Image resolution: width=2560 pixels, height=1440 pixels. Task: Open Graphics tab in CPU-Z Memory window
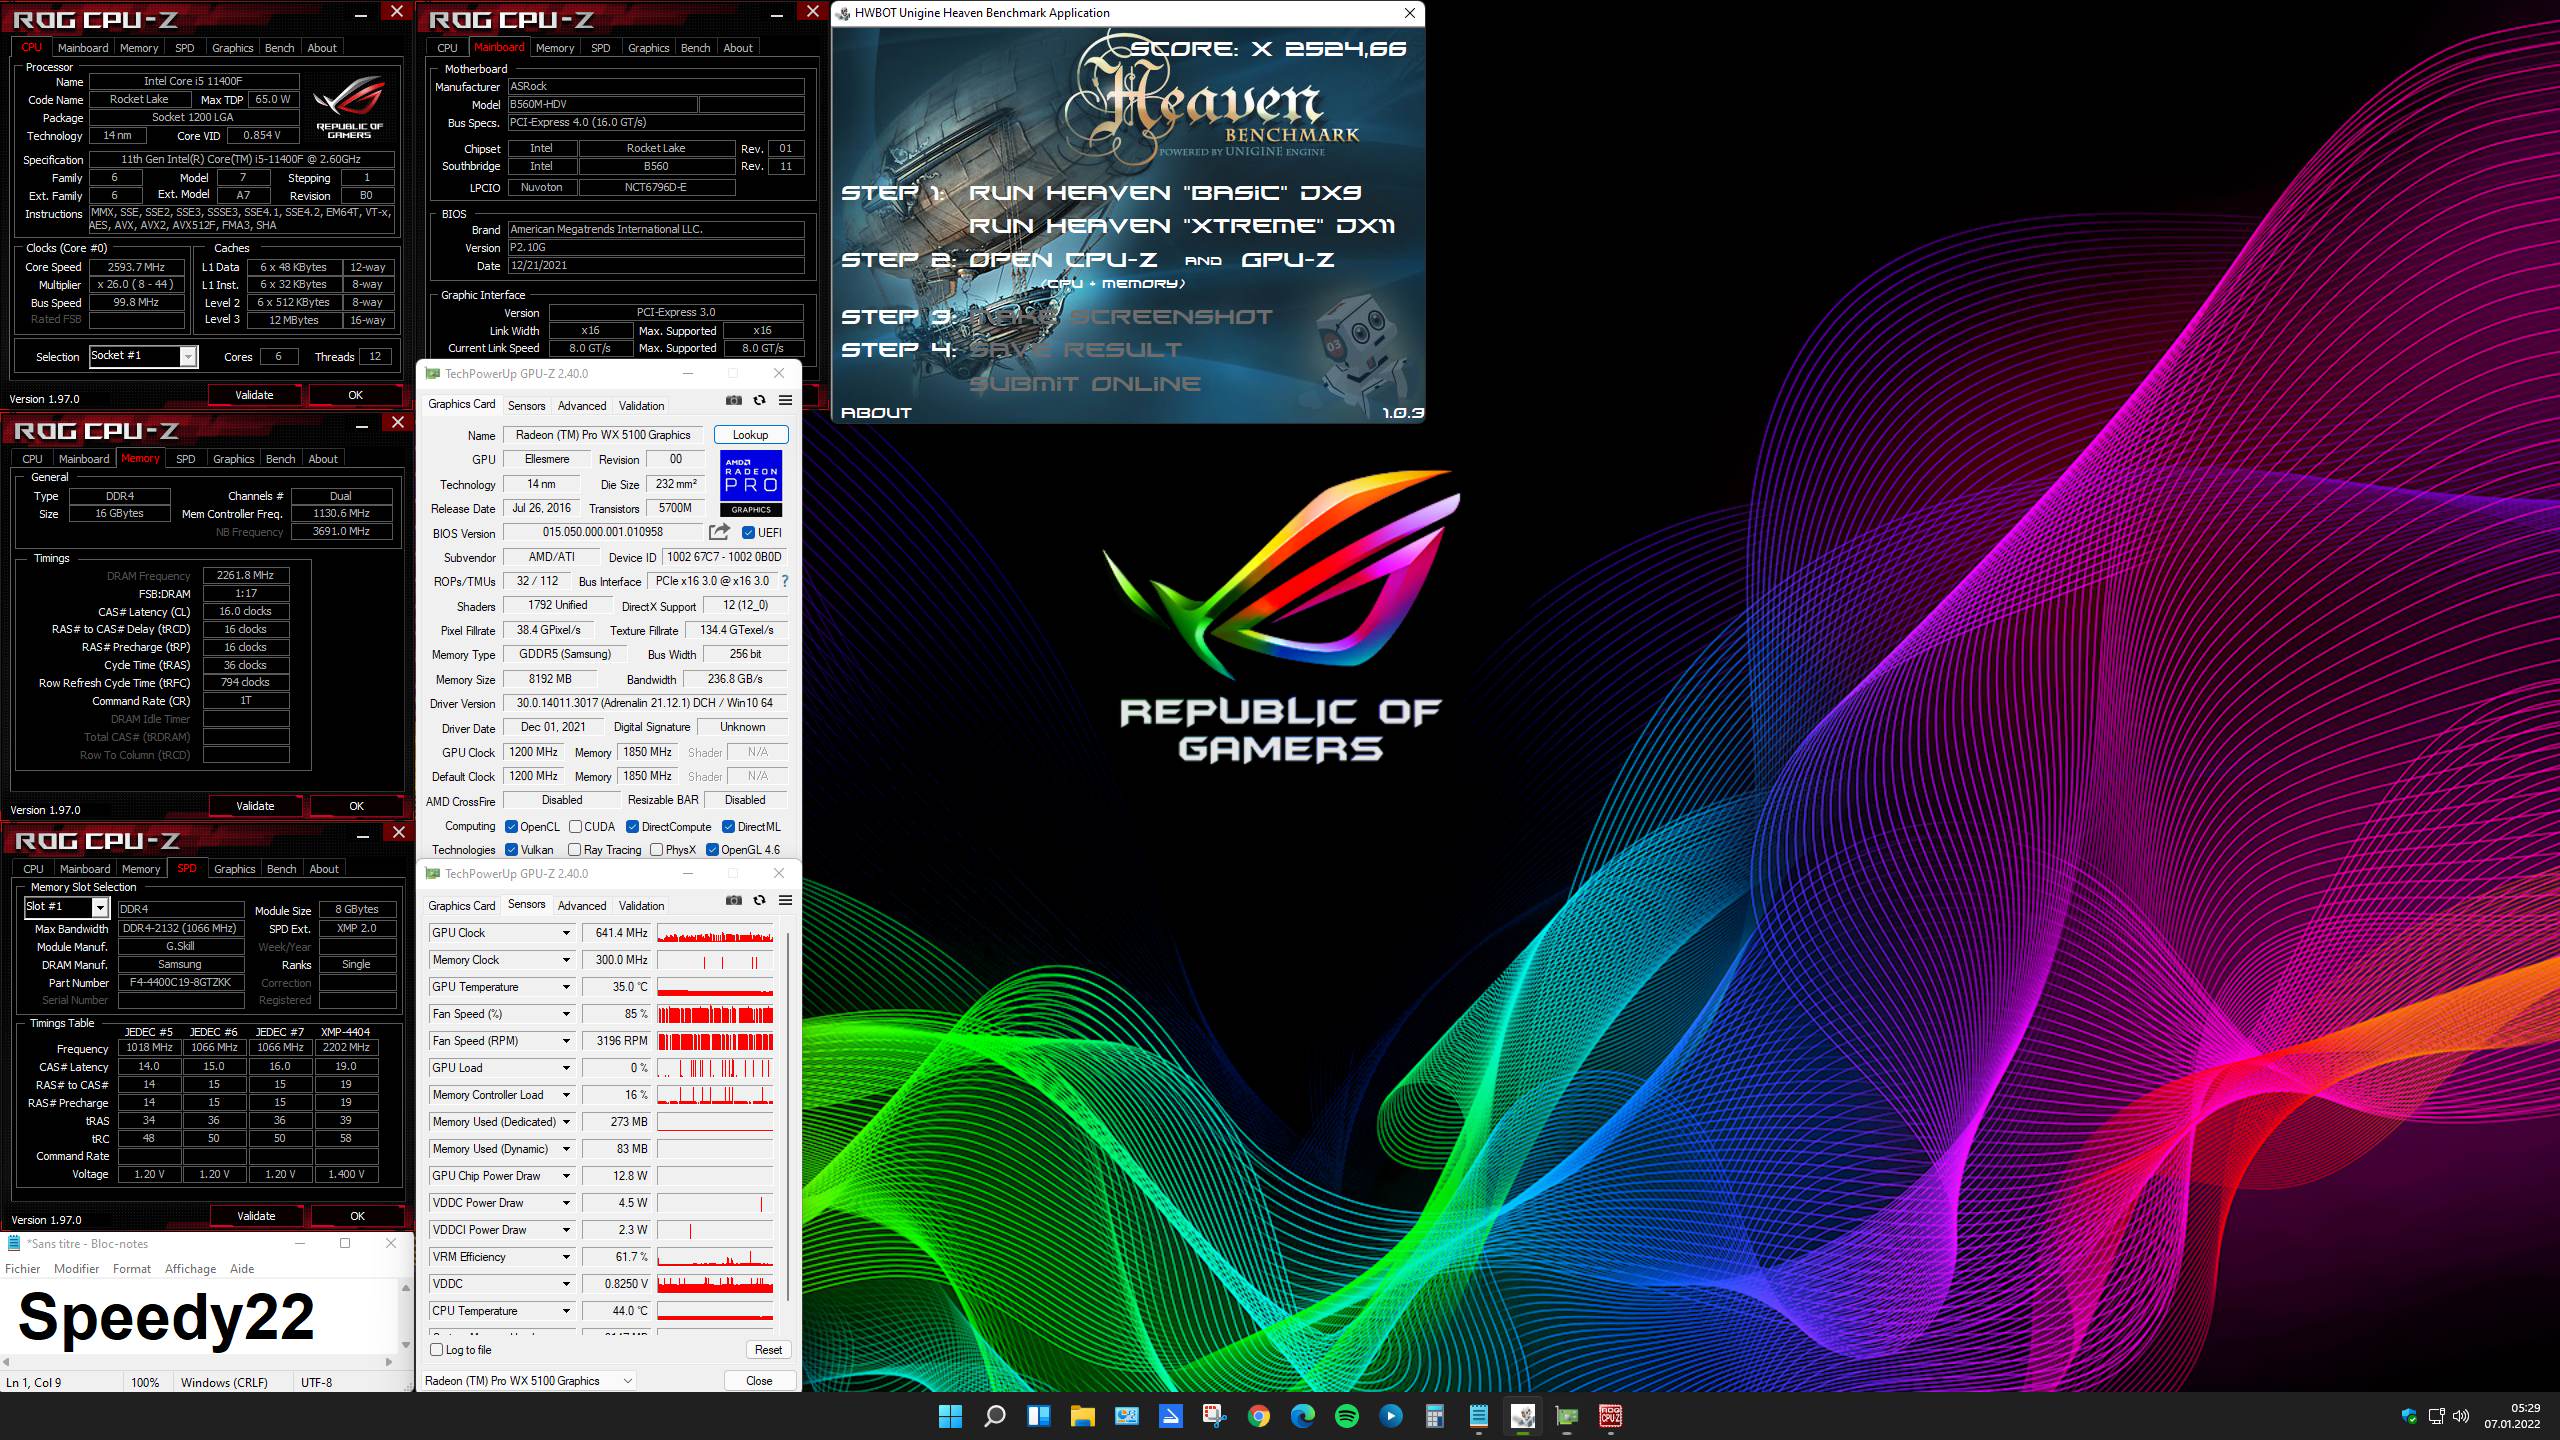(x=234, y=458)
